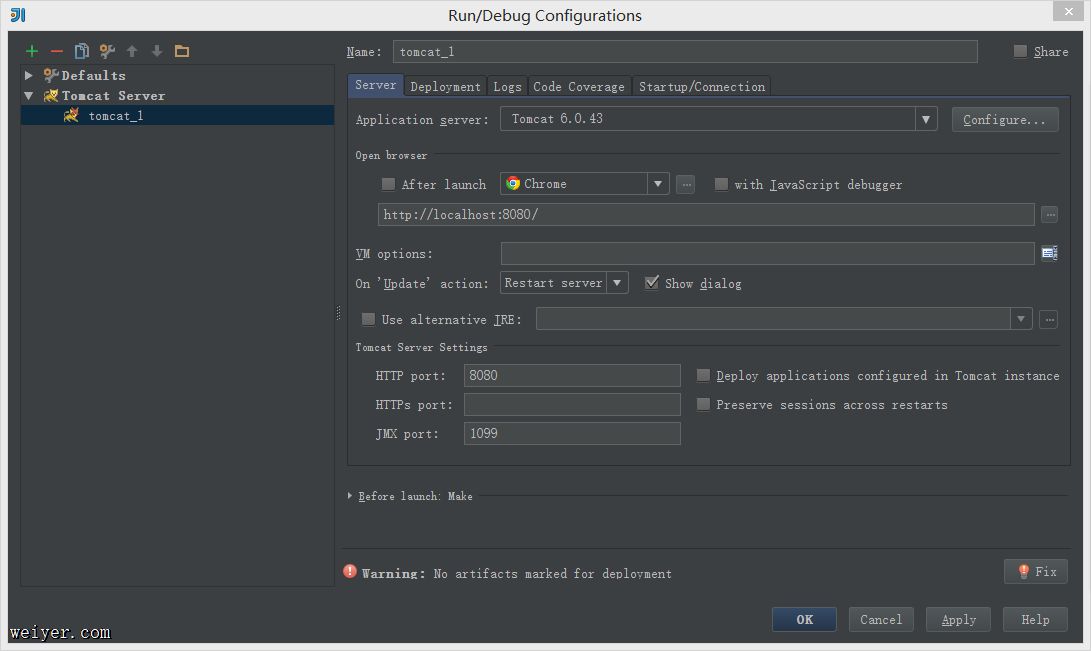Close the Run/Debug Configurations dialog
Screen dimensions: 1091x651
(1068, 11)
